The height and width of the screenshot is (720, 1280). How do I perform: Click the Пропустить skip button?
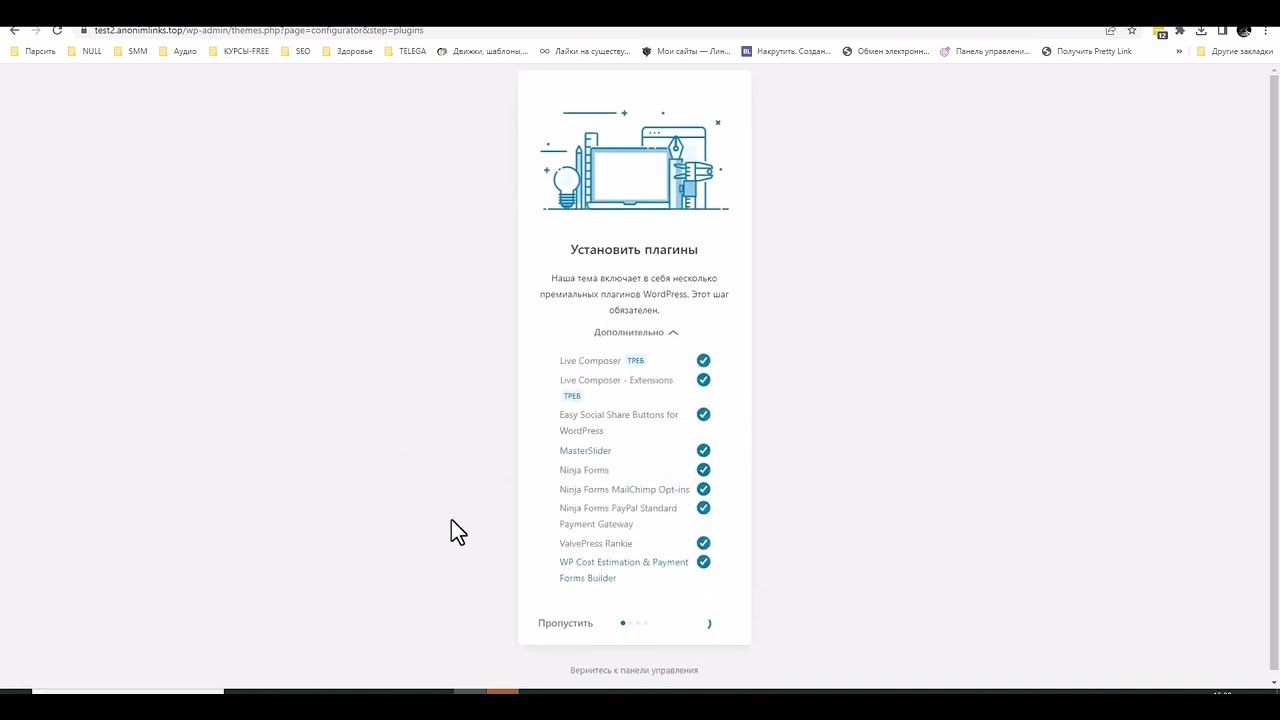[x=565, y=623]
